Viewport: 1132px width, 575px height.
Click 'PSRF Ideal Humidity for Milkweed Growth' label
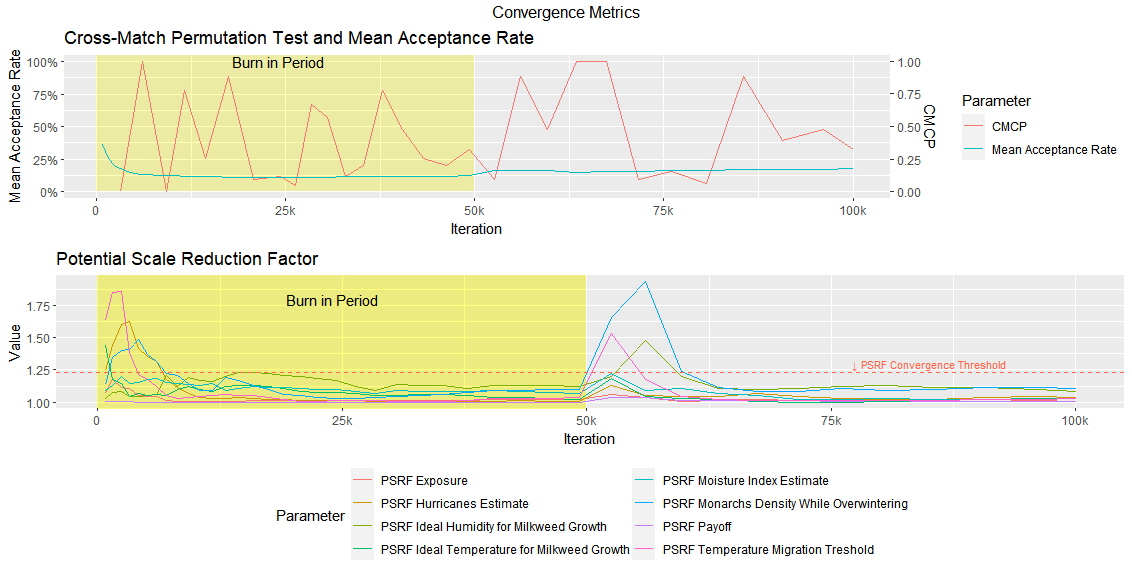(x=494, y=527)
